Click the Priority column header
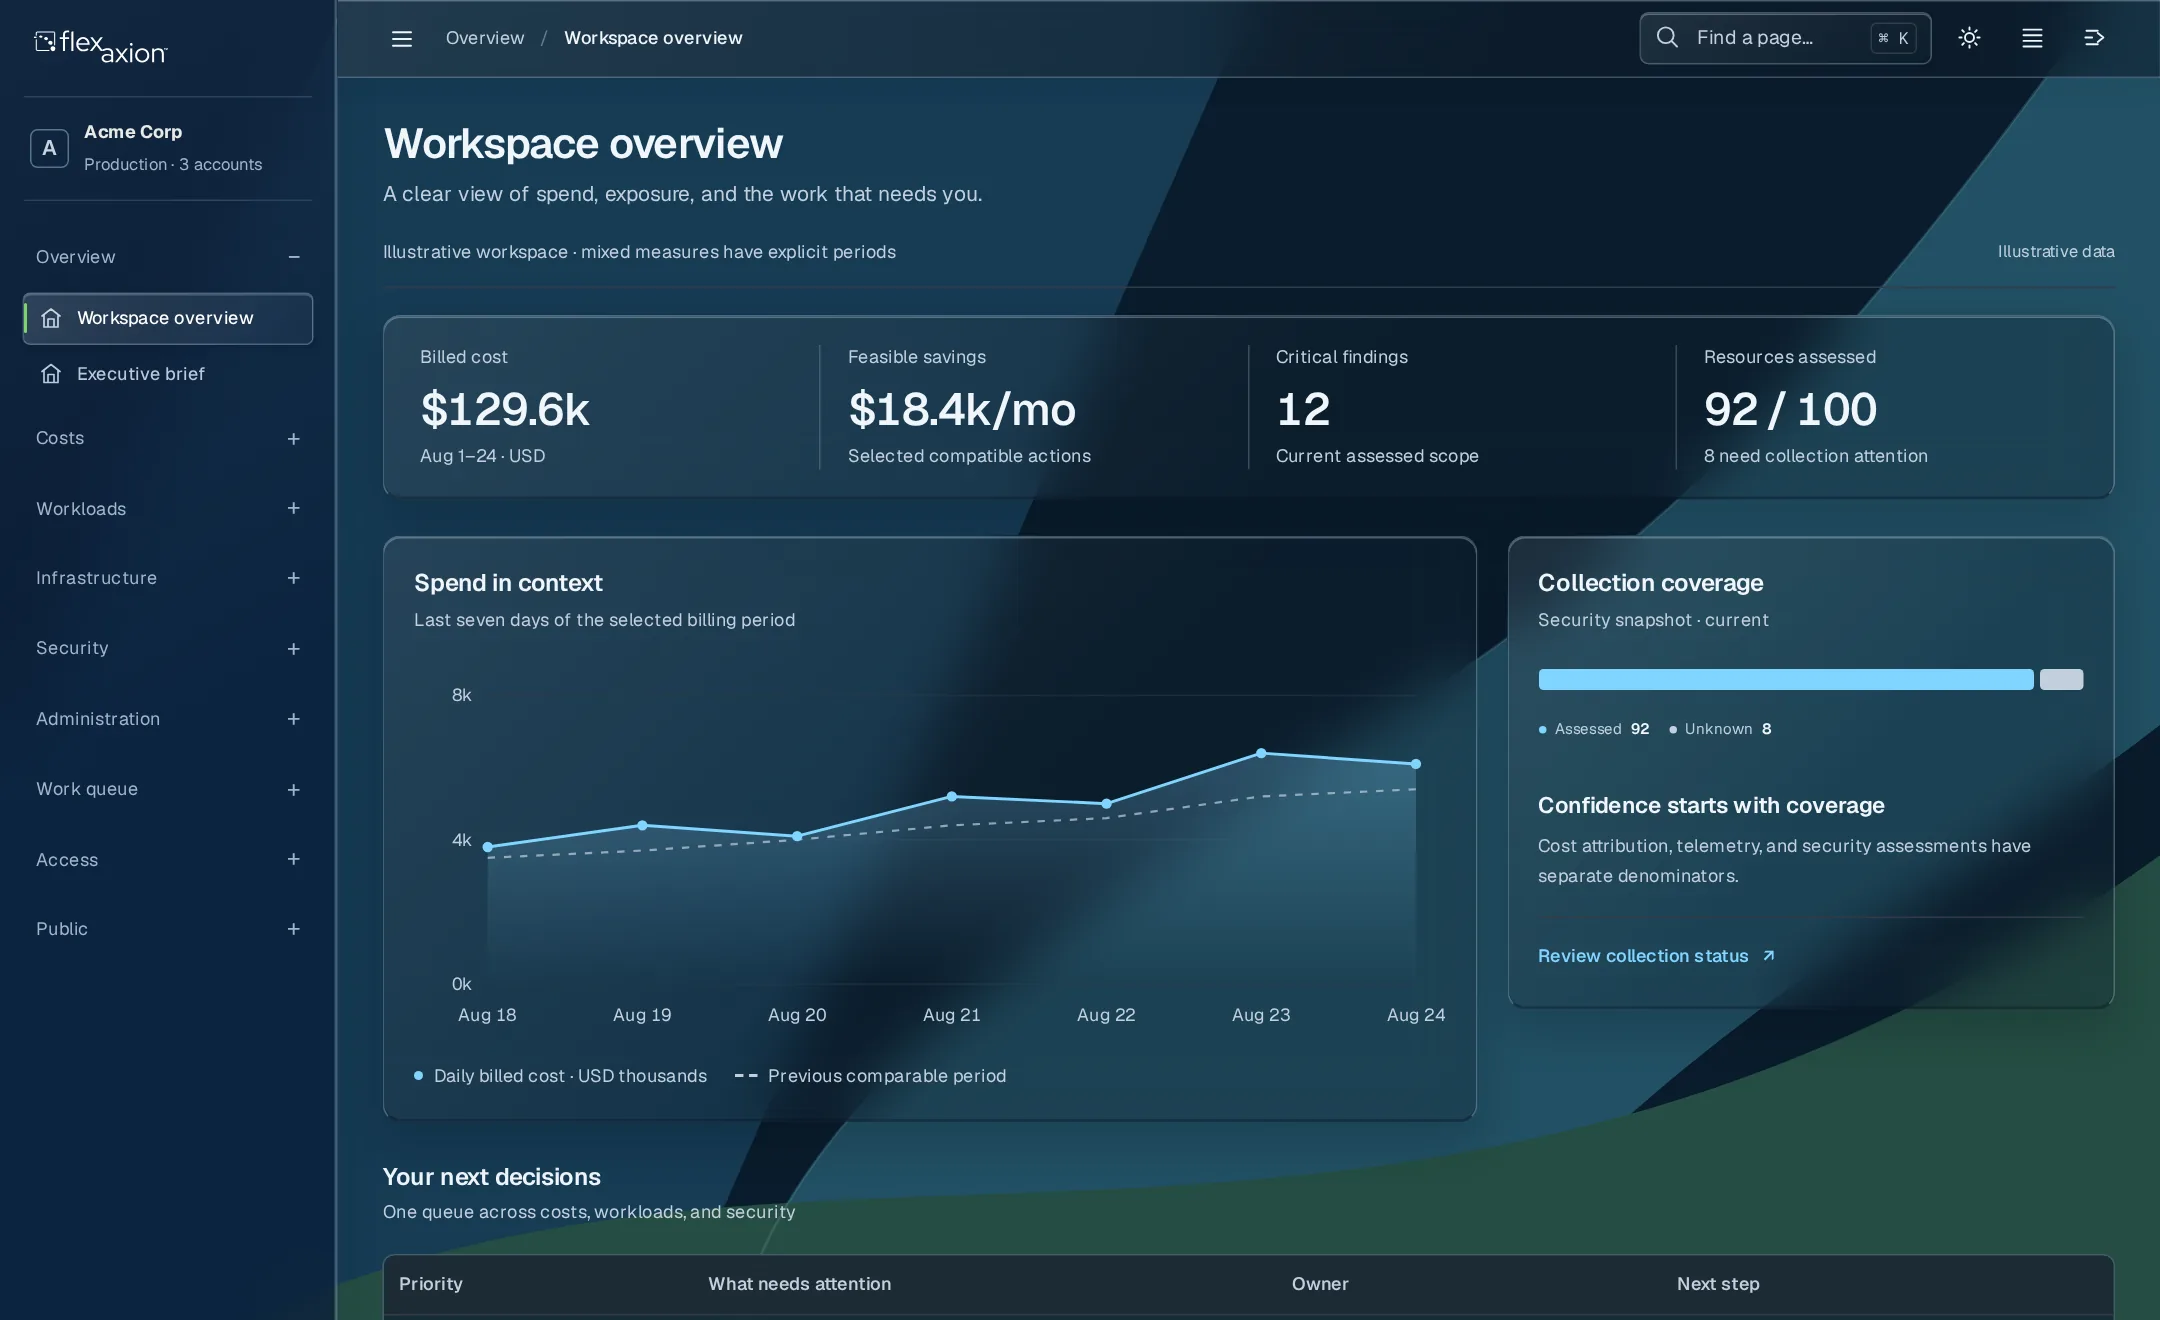The width and height of the screenshot is (2160, 1320). (x=431, y=1284)
